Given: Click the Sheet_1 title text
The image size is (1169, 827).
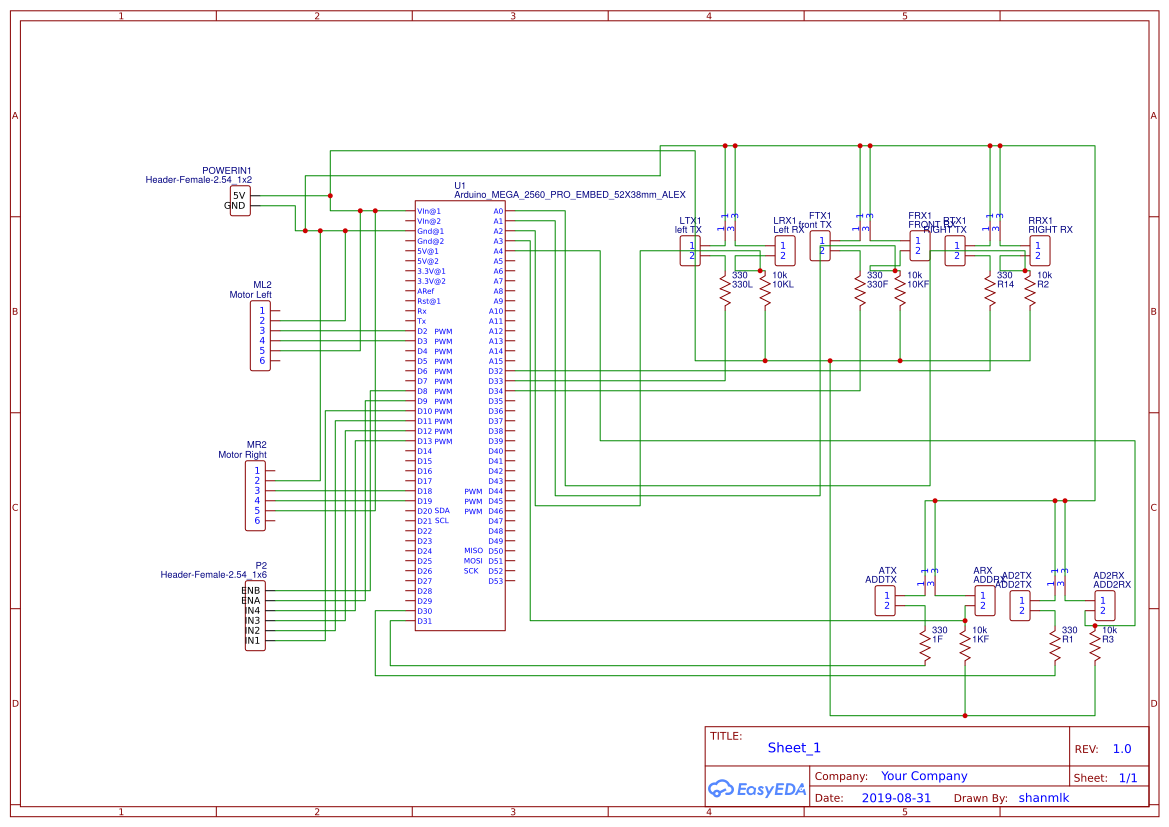Looking at the screenshot, I should (794, 748).
